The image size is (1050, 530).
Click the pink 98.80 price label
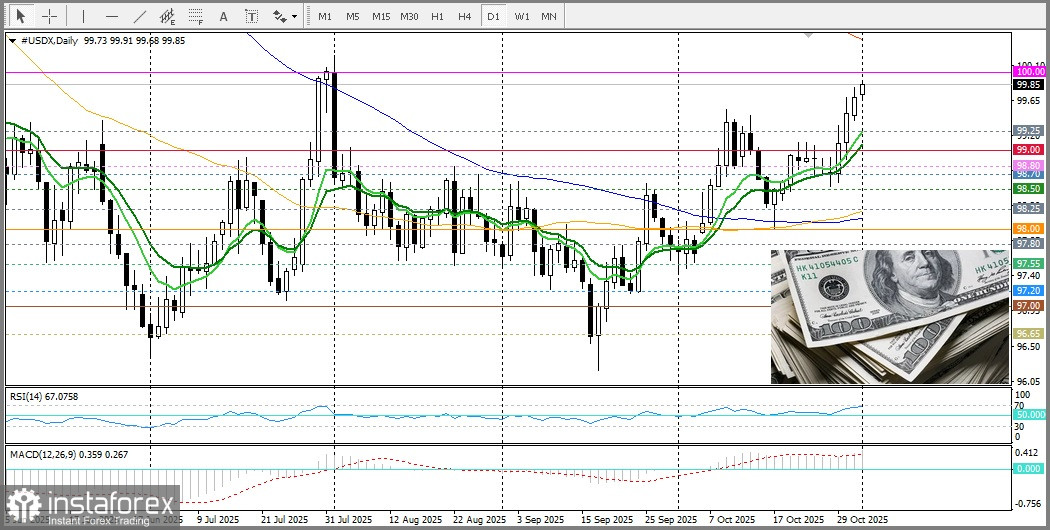pyautogui.click(x=1029, y=165)
